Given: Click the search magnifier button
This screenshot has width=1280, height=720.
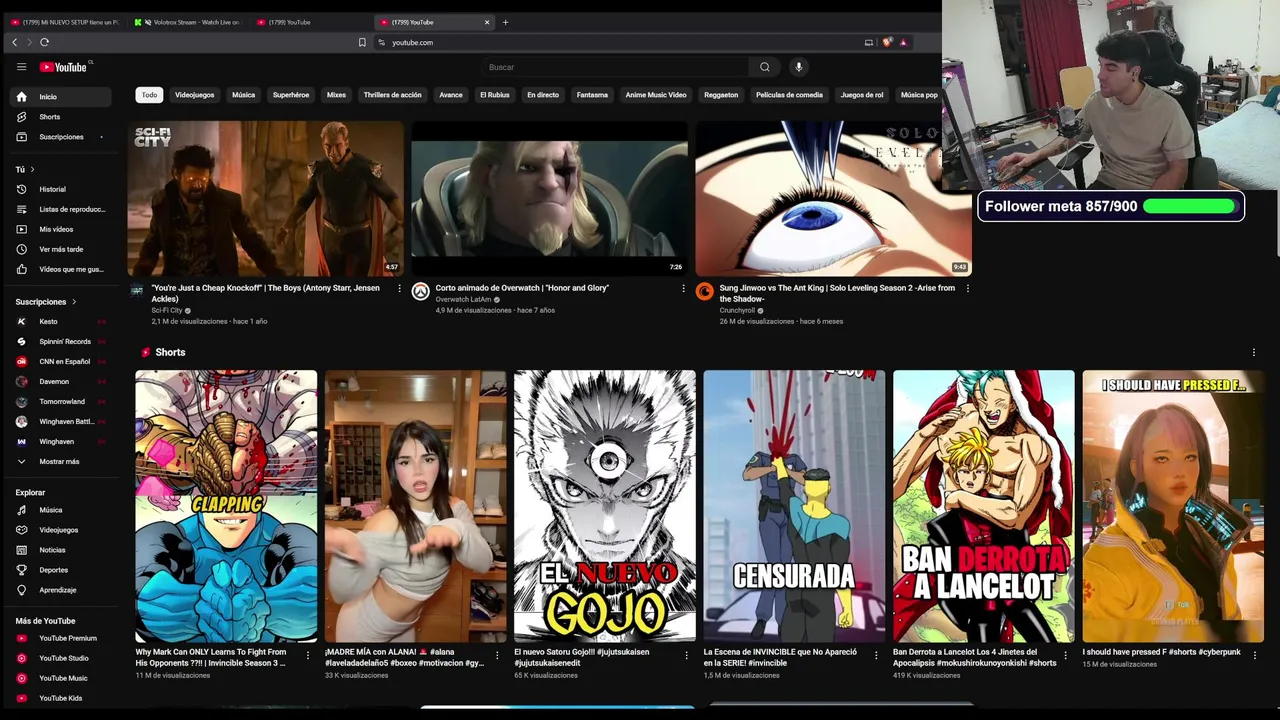Looking at the screenshot, I should pos(765,67).
